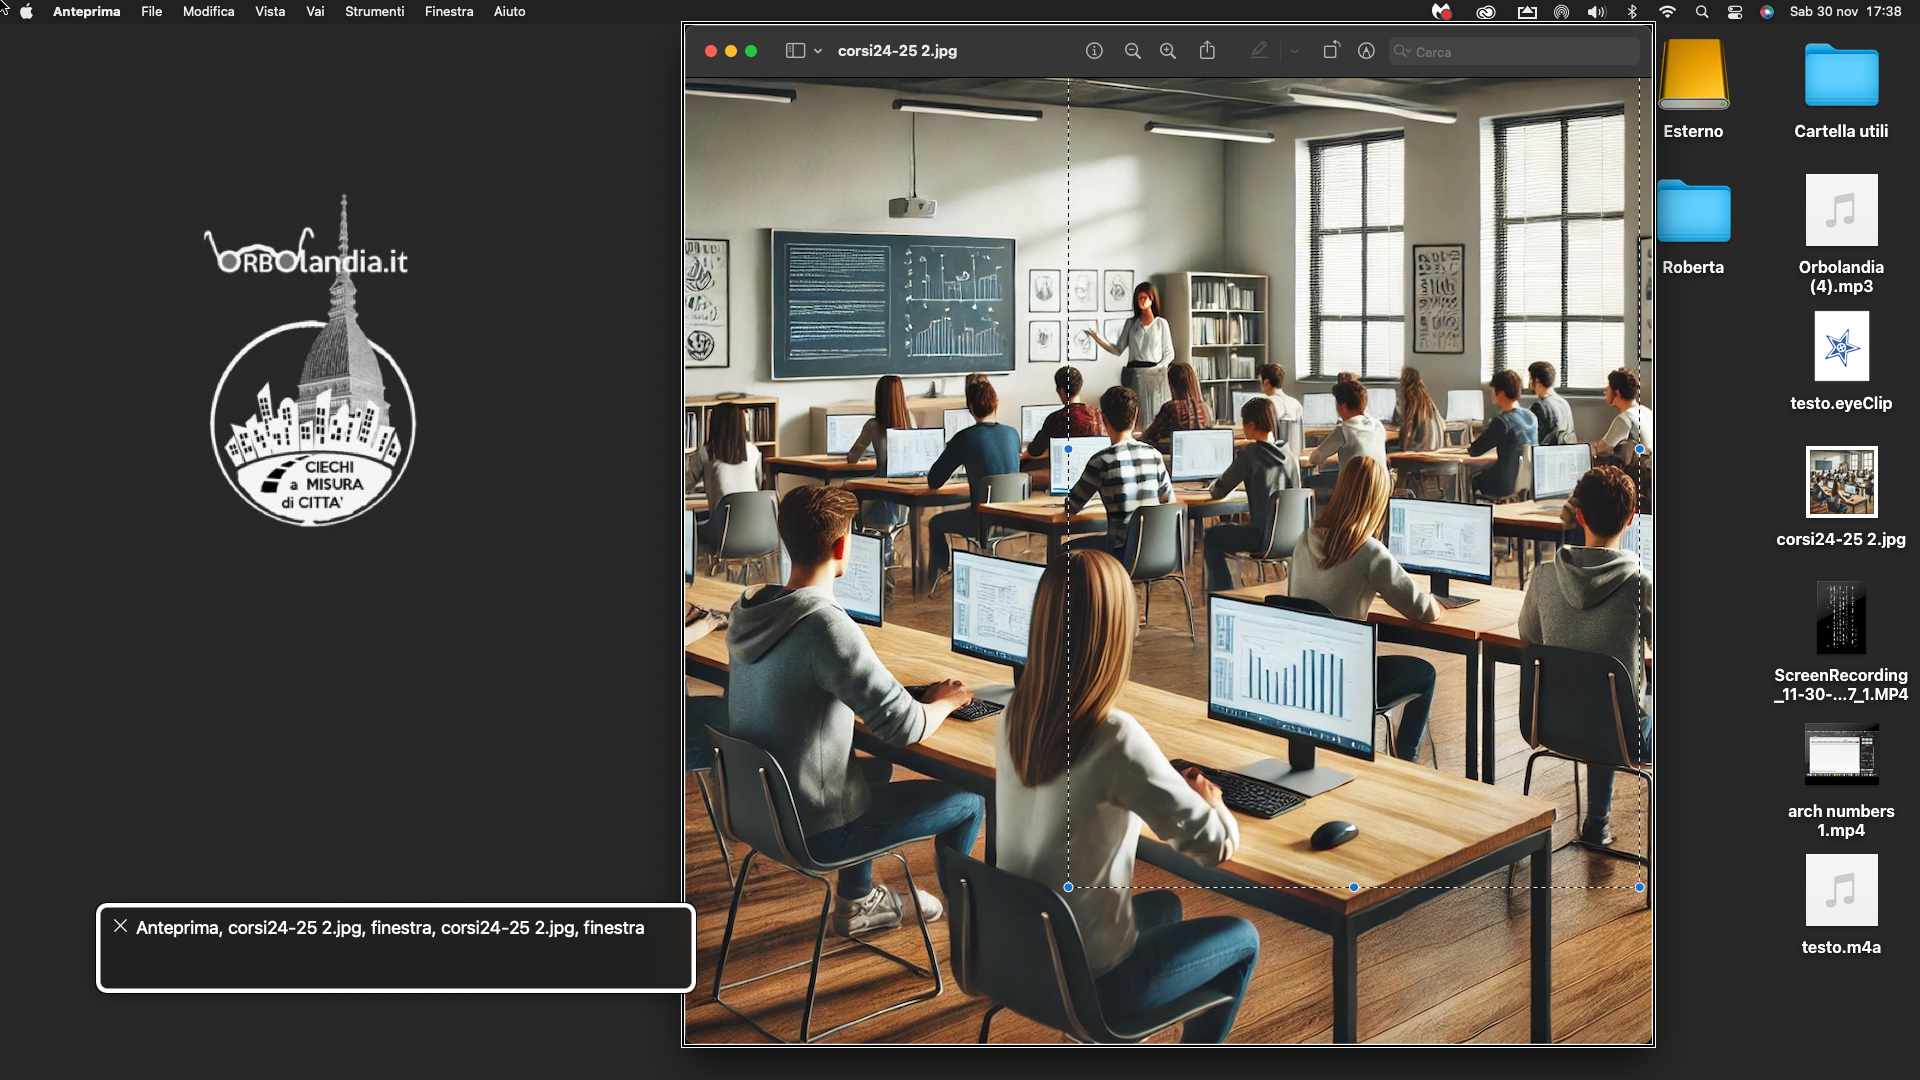Click the Orbolandia.it logo on desktop
Viewport: 1920px width, 1080px height.
point(312,360)
